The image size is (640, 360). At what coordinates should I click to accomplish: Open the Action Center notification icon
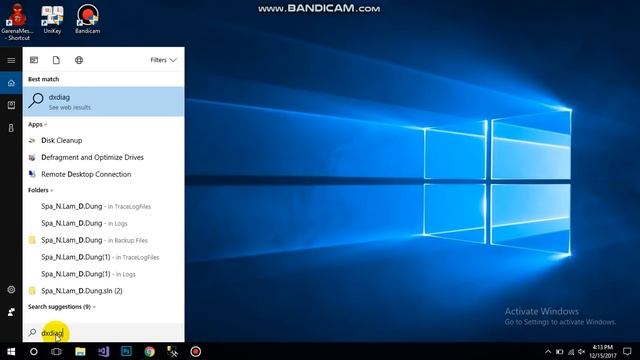pos(627,351)
